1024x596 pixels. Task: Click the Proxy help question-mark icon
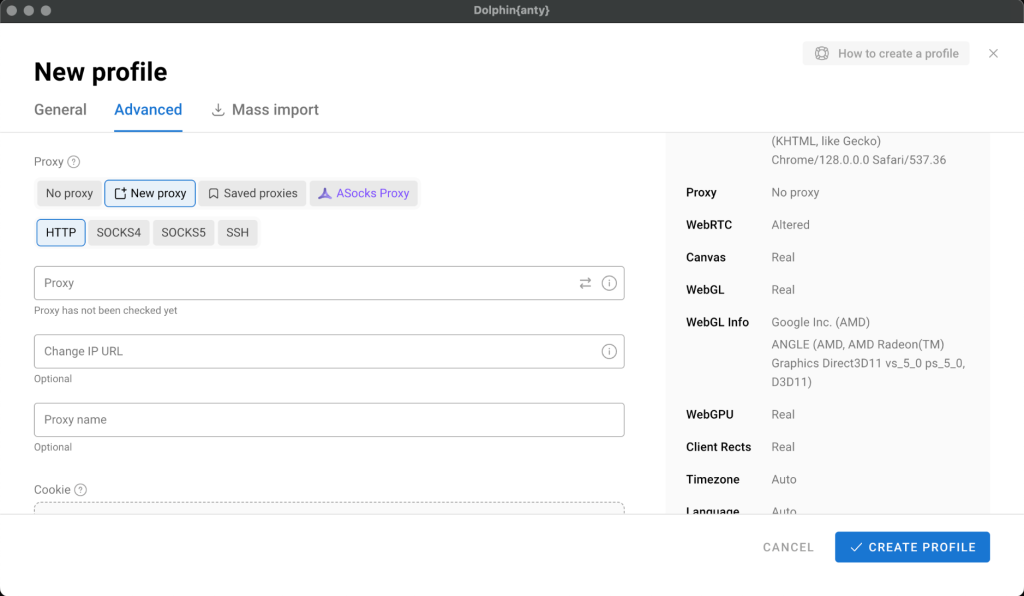tap(74, 162)
